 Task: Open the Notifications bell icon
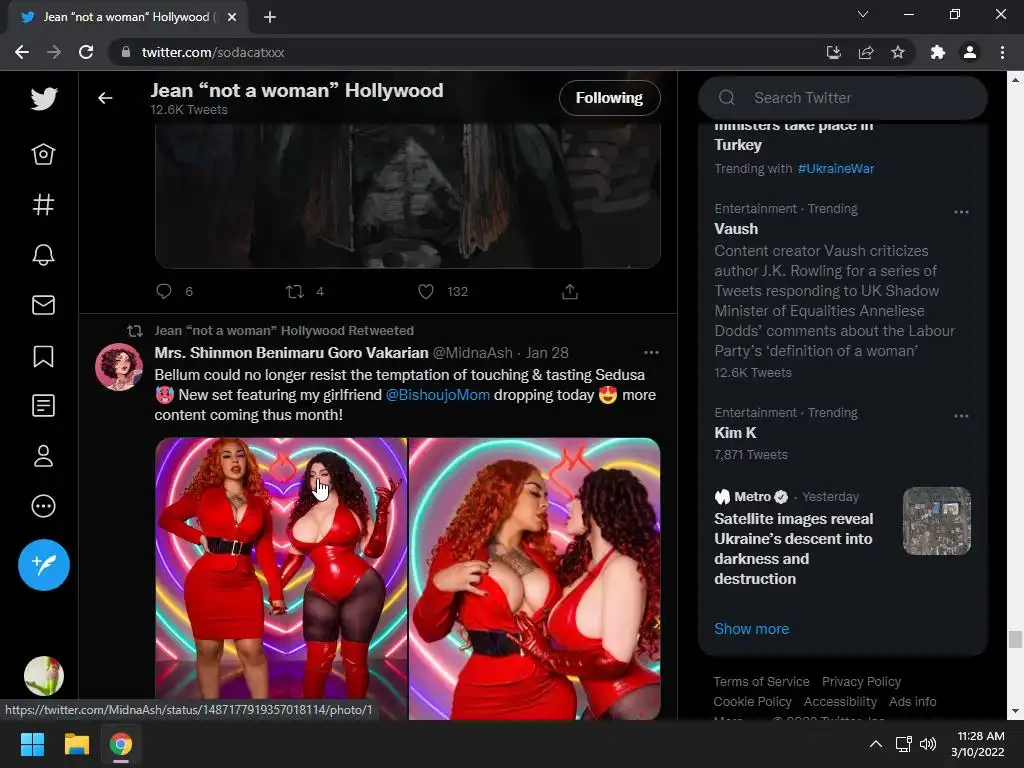tap(44, 255)
